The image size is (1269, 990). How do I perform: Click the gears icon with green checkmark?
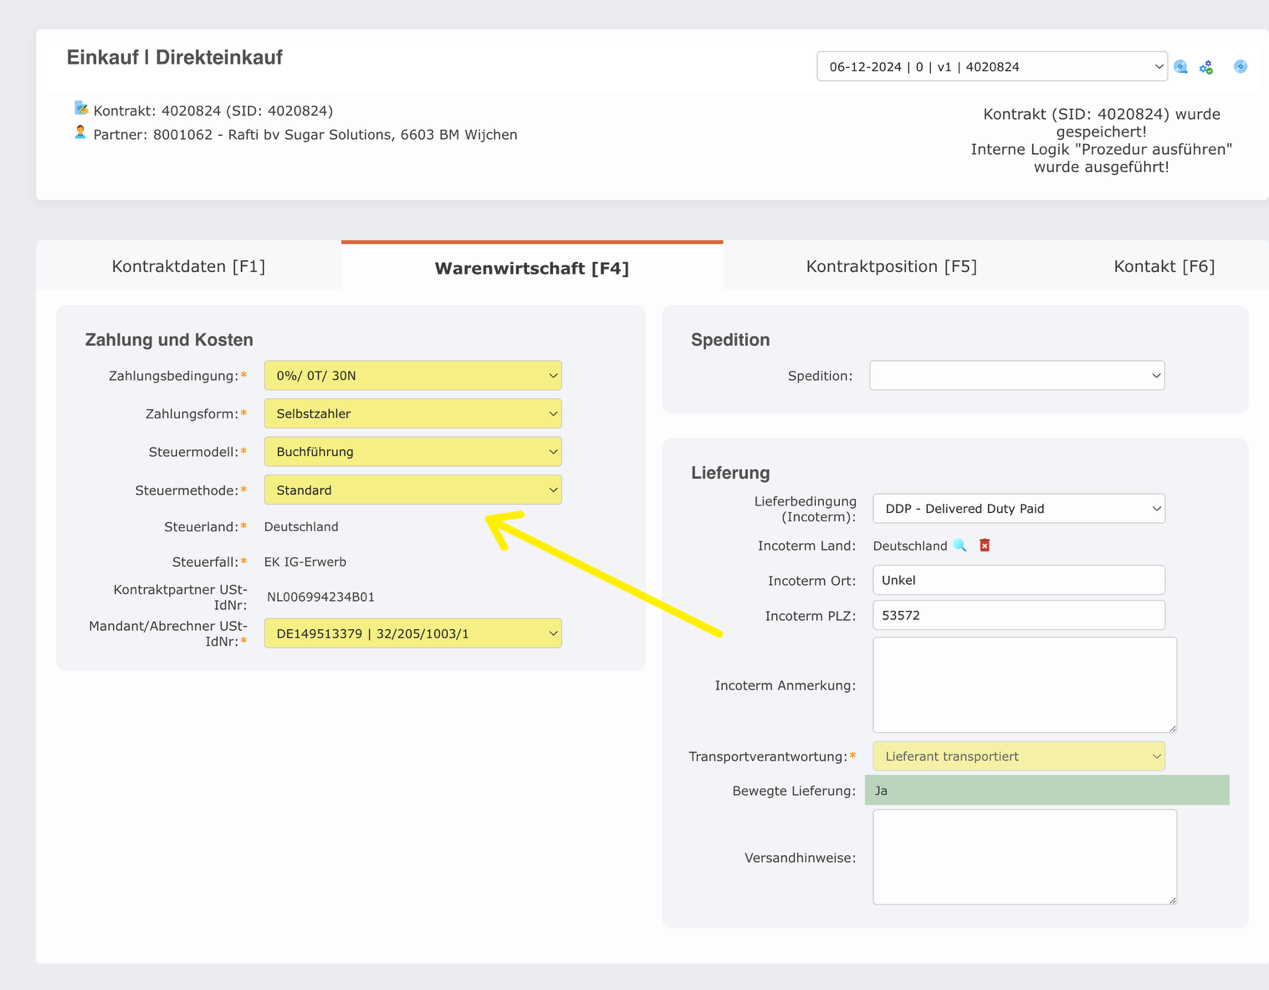click(1205, 66)
